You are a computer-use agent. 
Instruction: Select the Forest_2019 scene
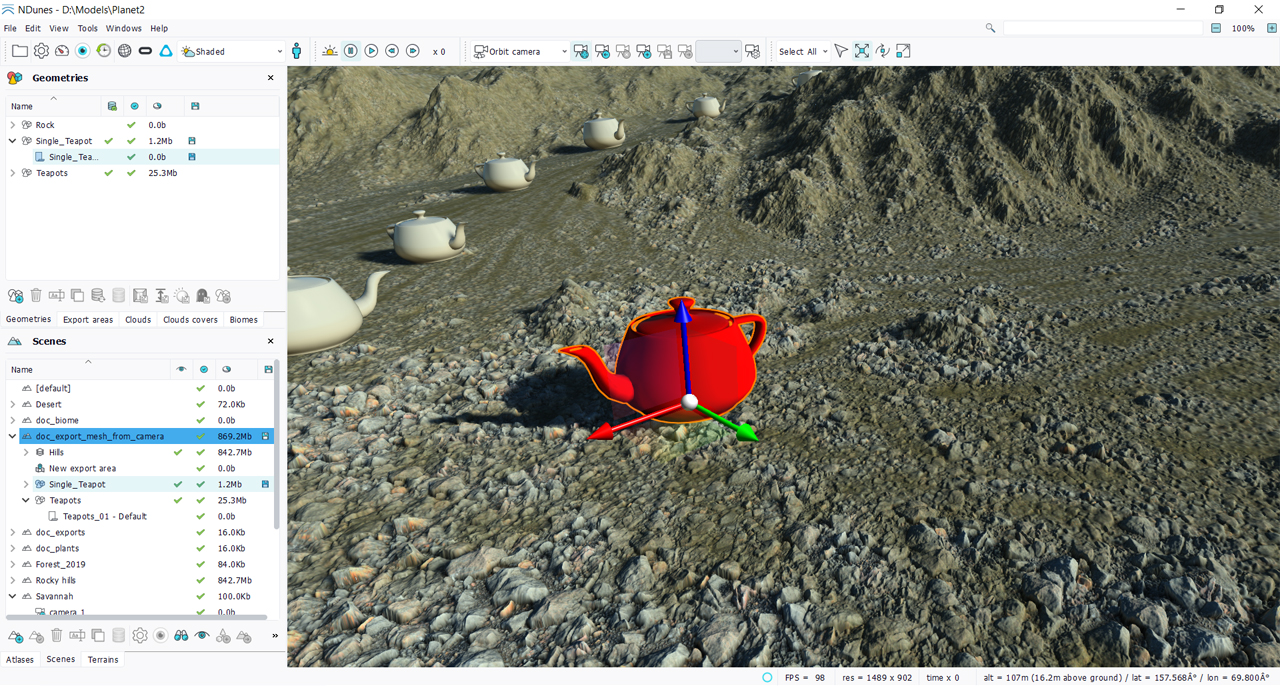[x=60, y=564]
